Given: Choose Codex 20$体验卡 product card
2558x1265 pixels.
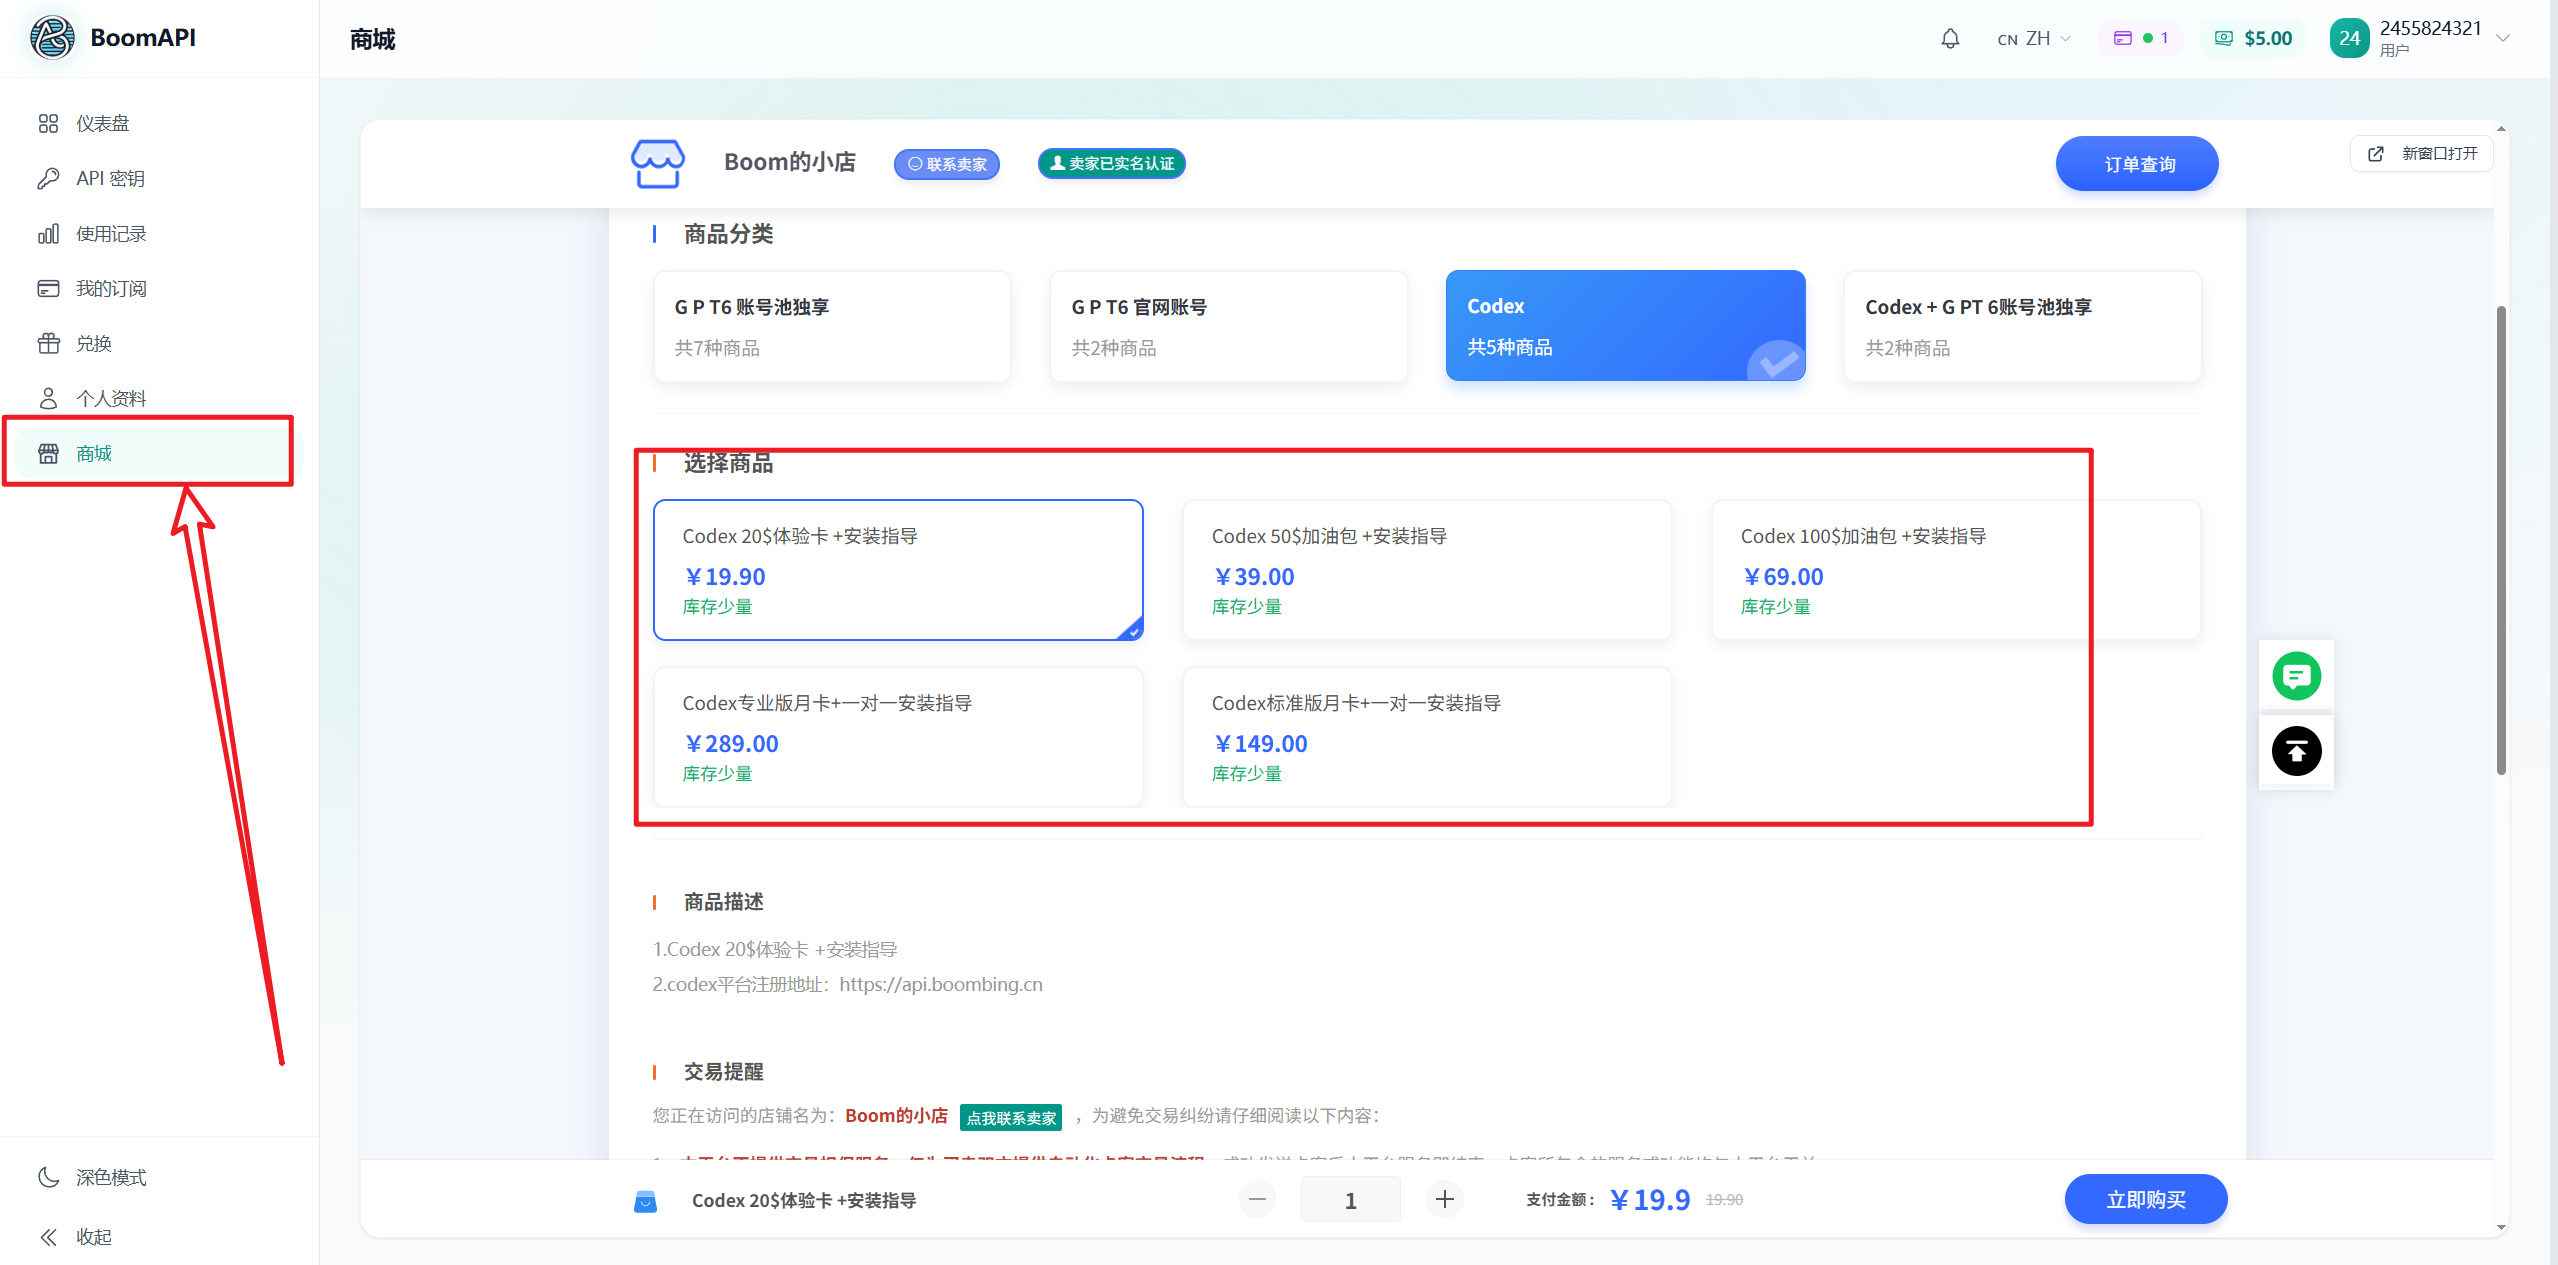Looking at the screenshot, I should click(898, 570).
